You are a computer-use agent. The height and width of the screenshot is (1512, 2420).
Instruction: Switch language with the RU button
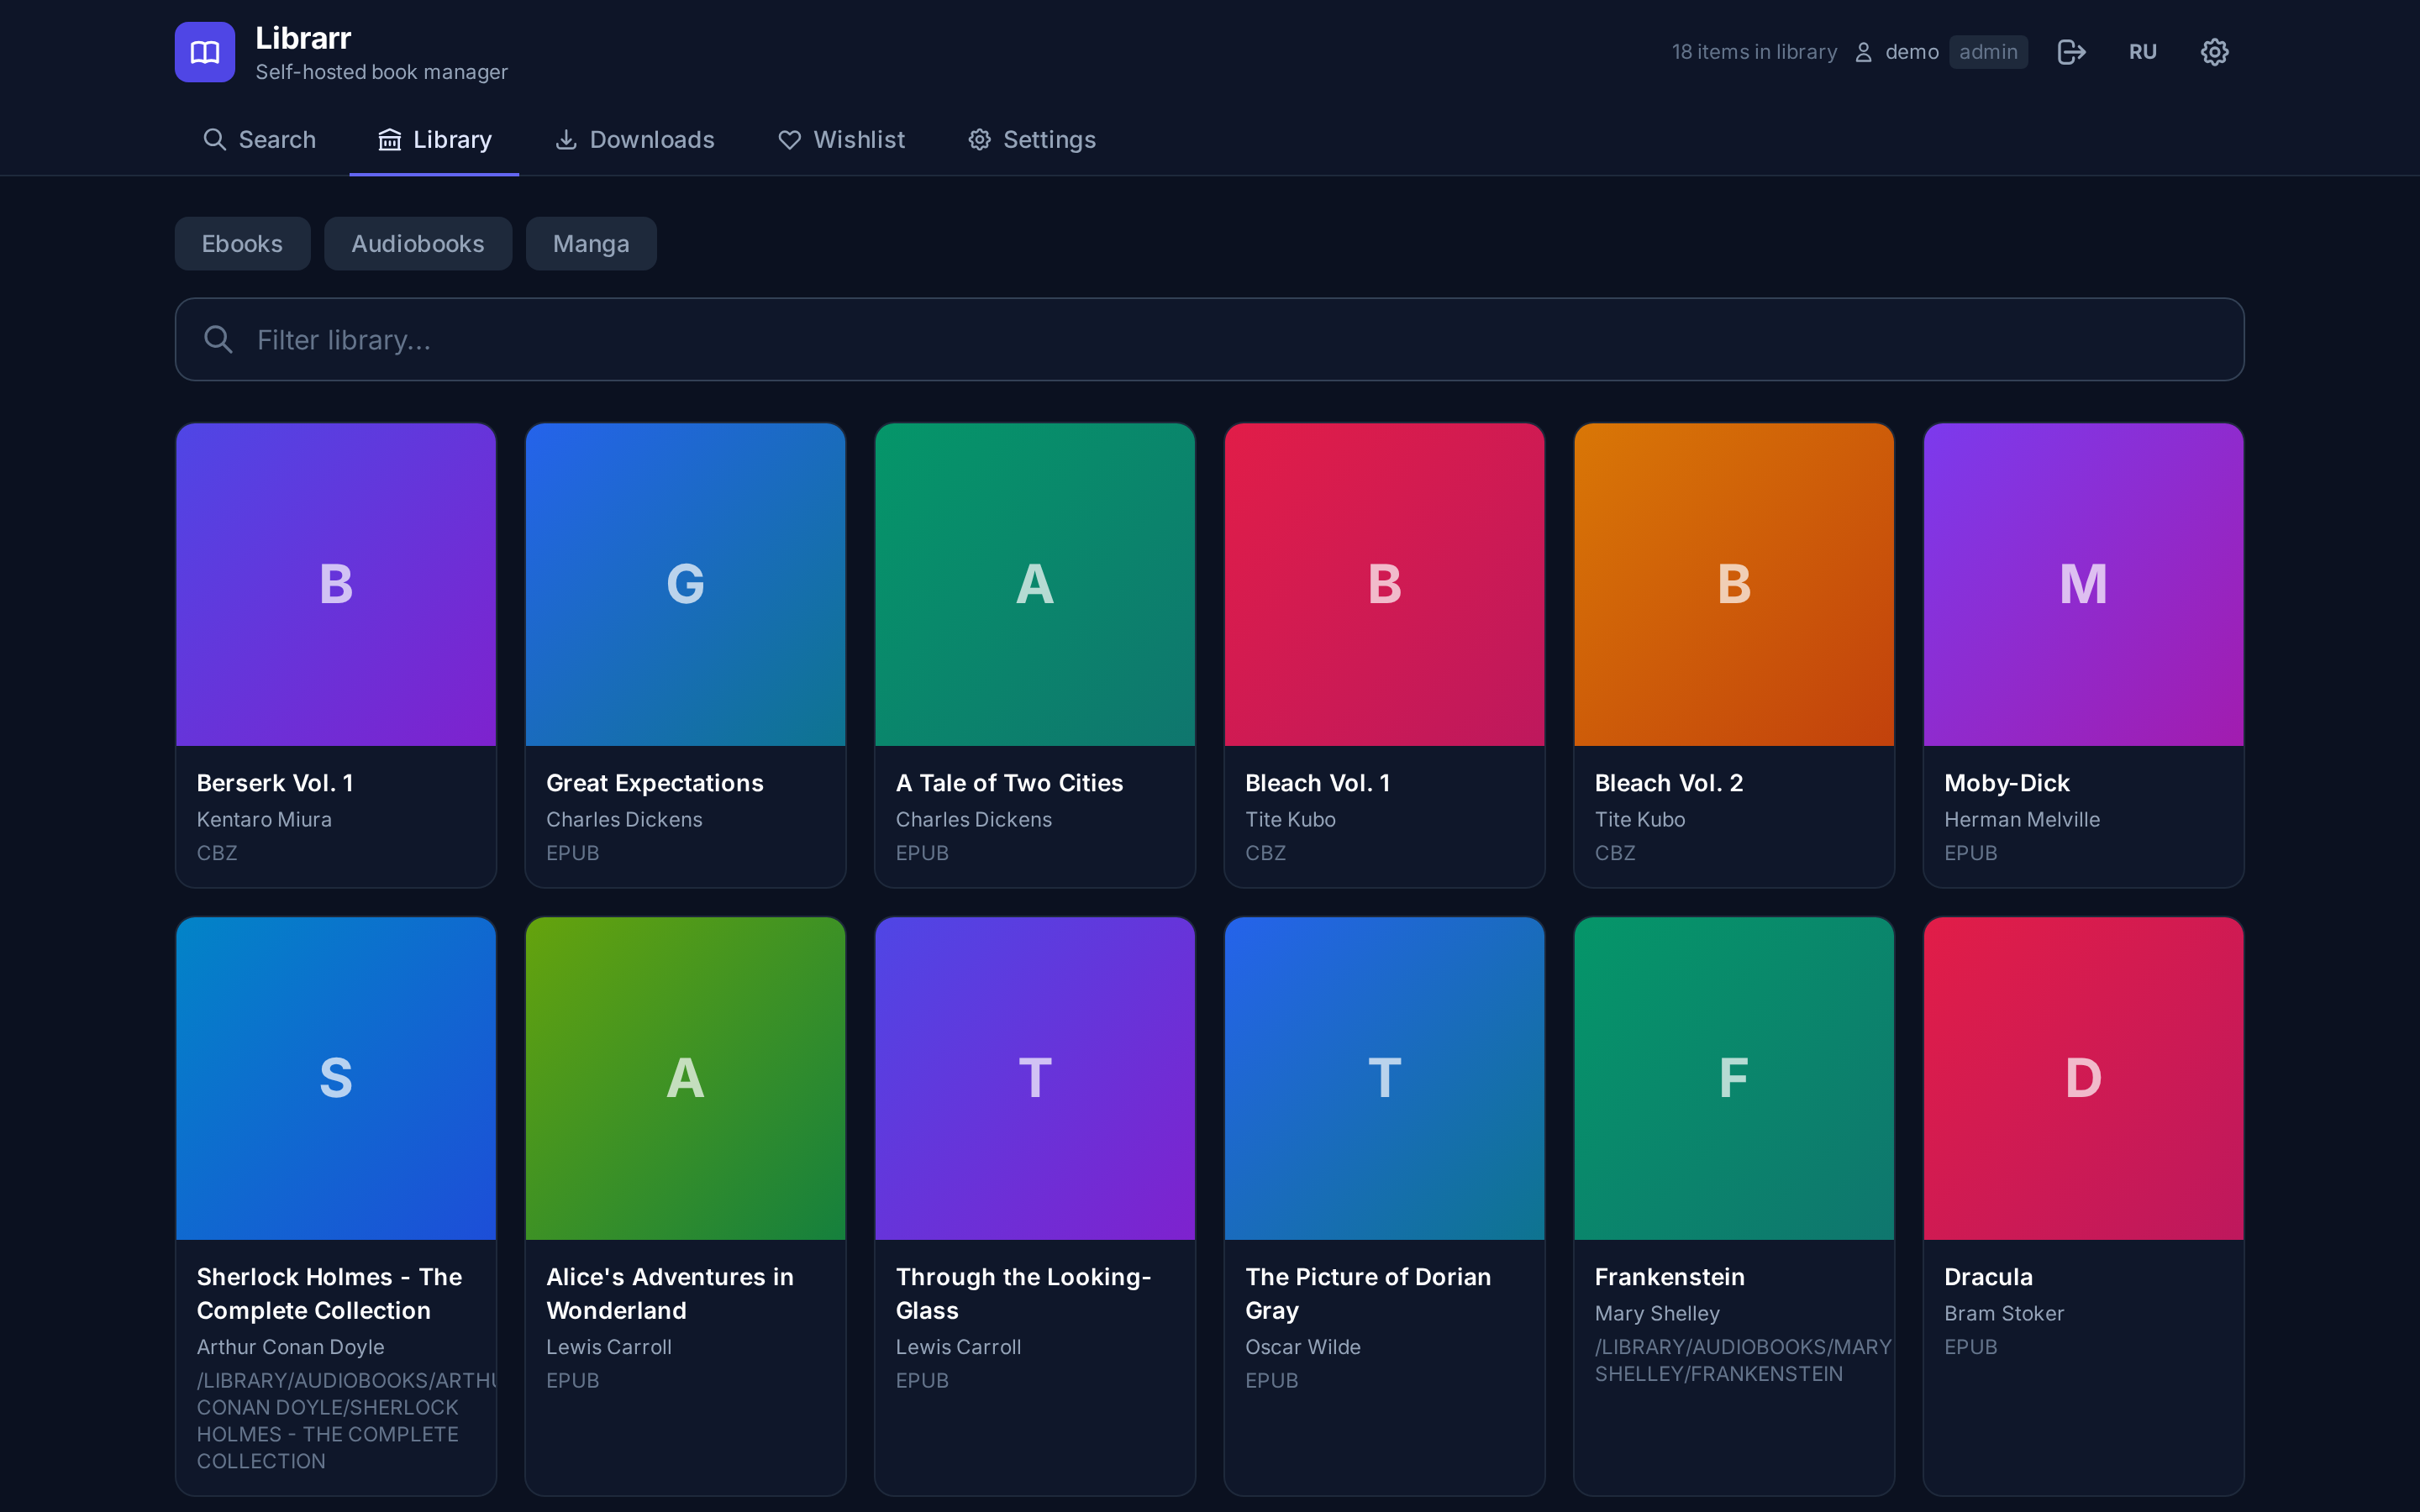(x=2142, y=52)
